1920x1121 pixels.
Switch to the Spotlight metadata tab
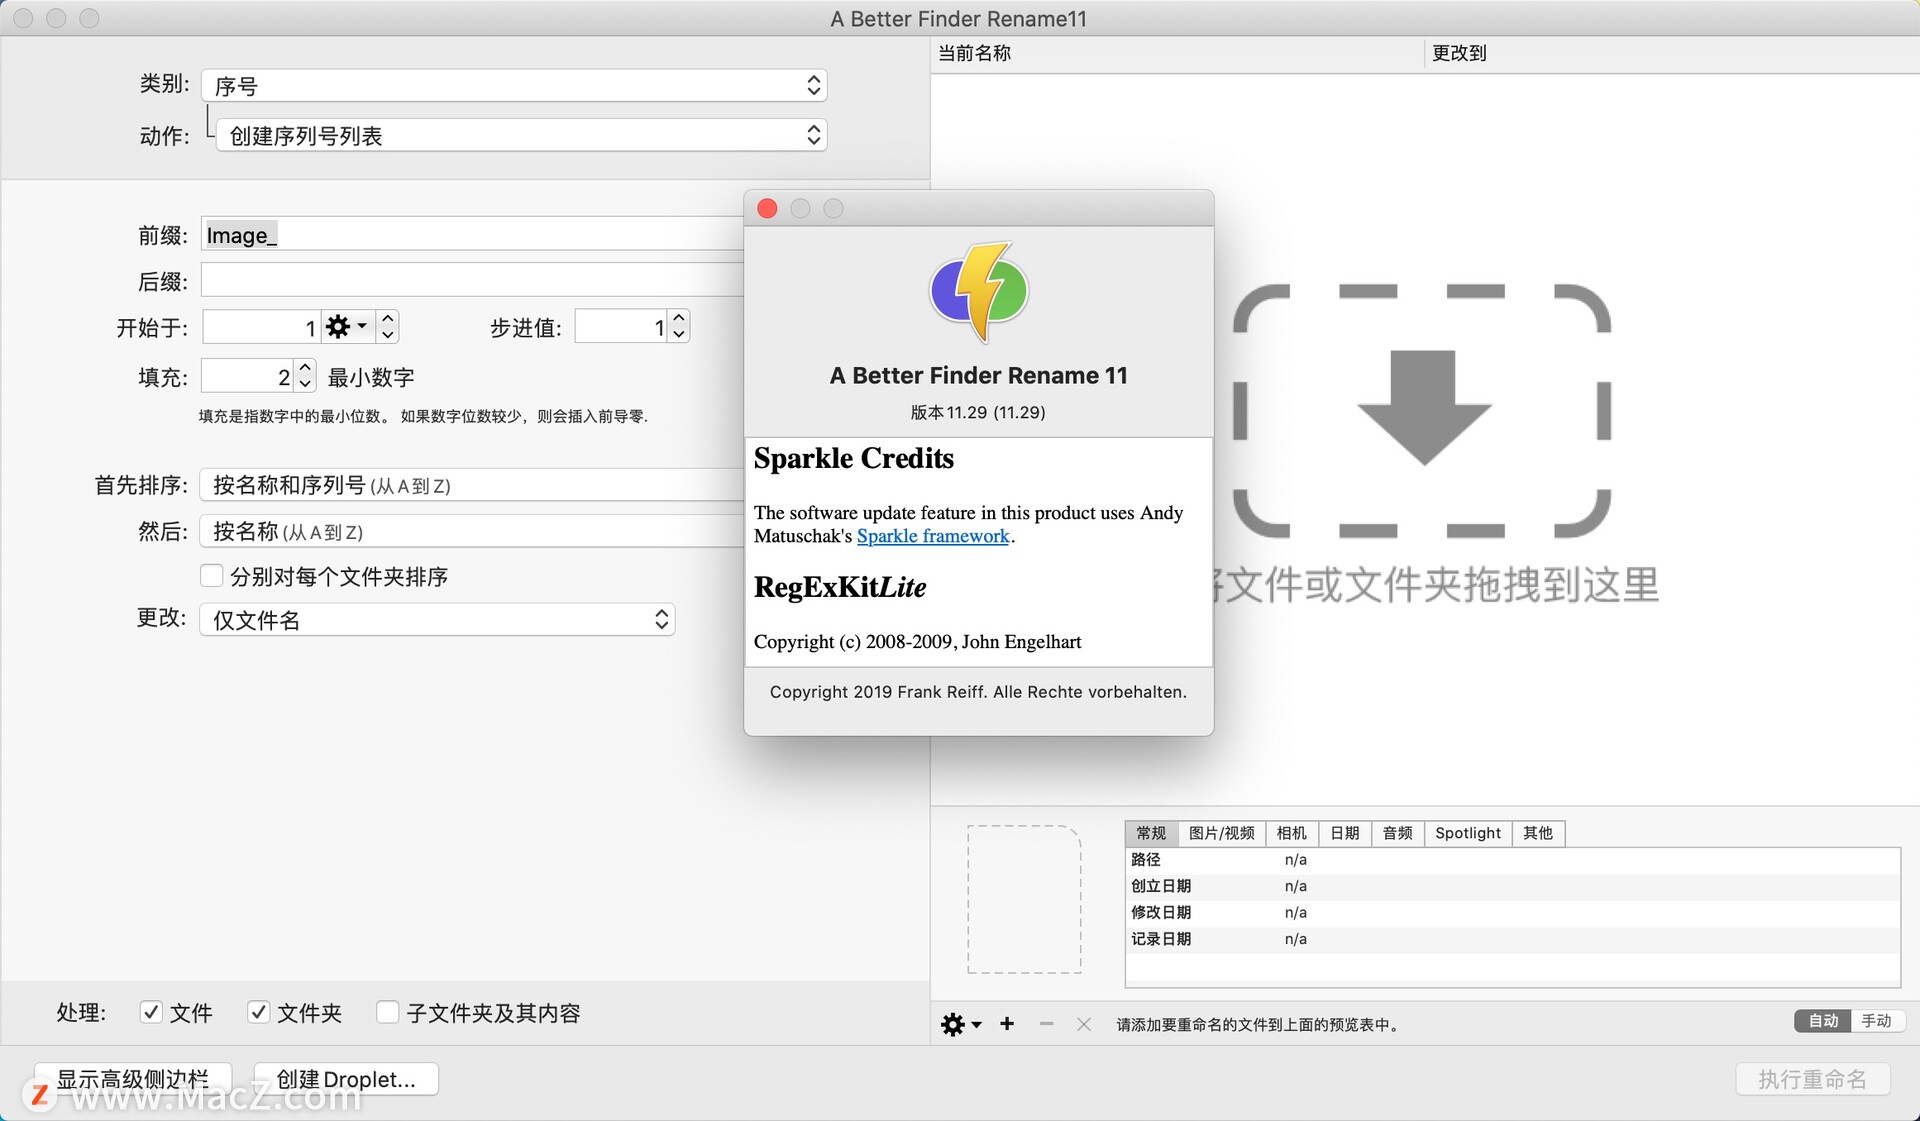pyautogui.click(x=1467, y=833)
